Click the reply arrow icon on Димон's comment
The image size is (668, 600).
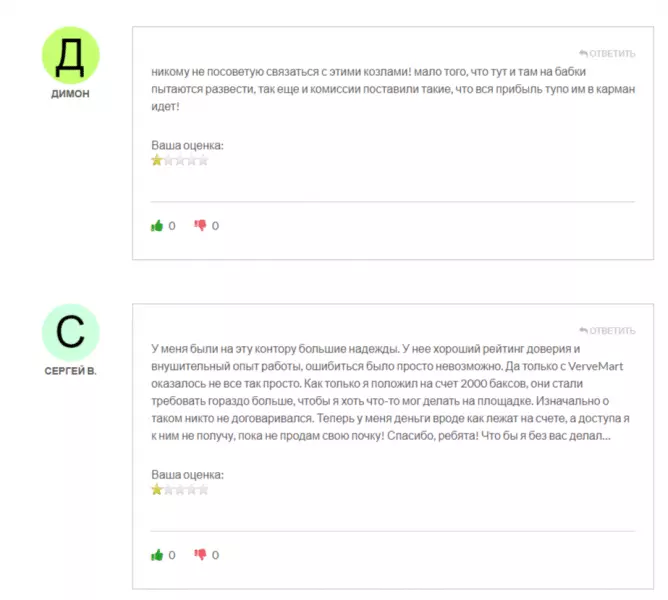tap(583, 53)
